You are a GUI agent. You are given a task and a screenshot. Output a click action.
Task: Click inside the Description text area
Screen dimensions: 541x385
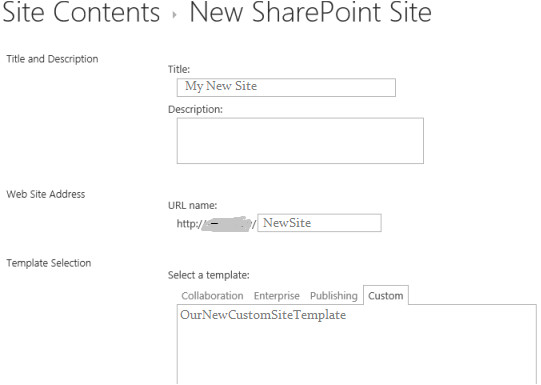coord(300,141)
